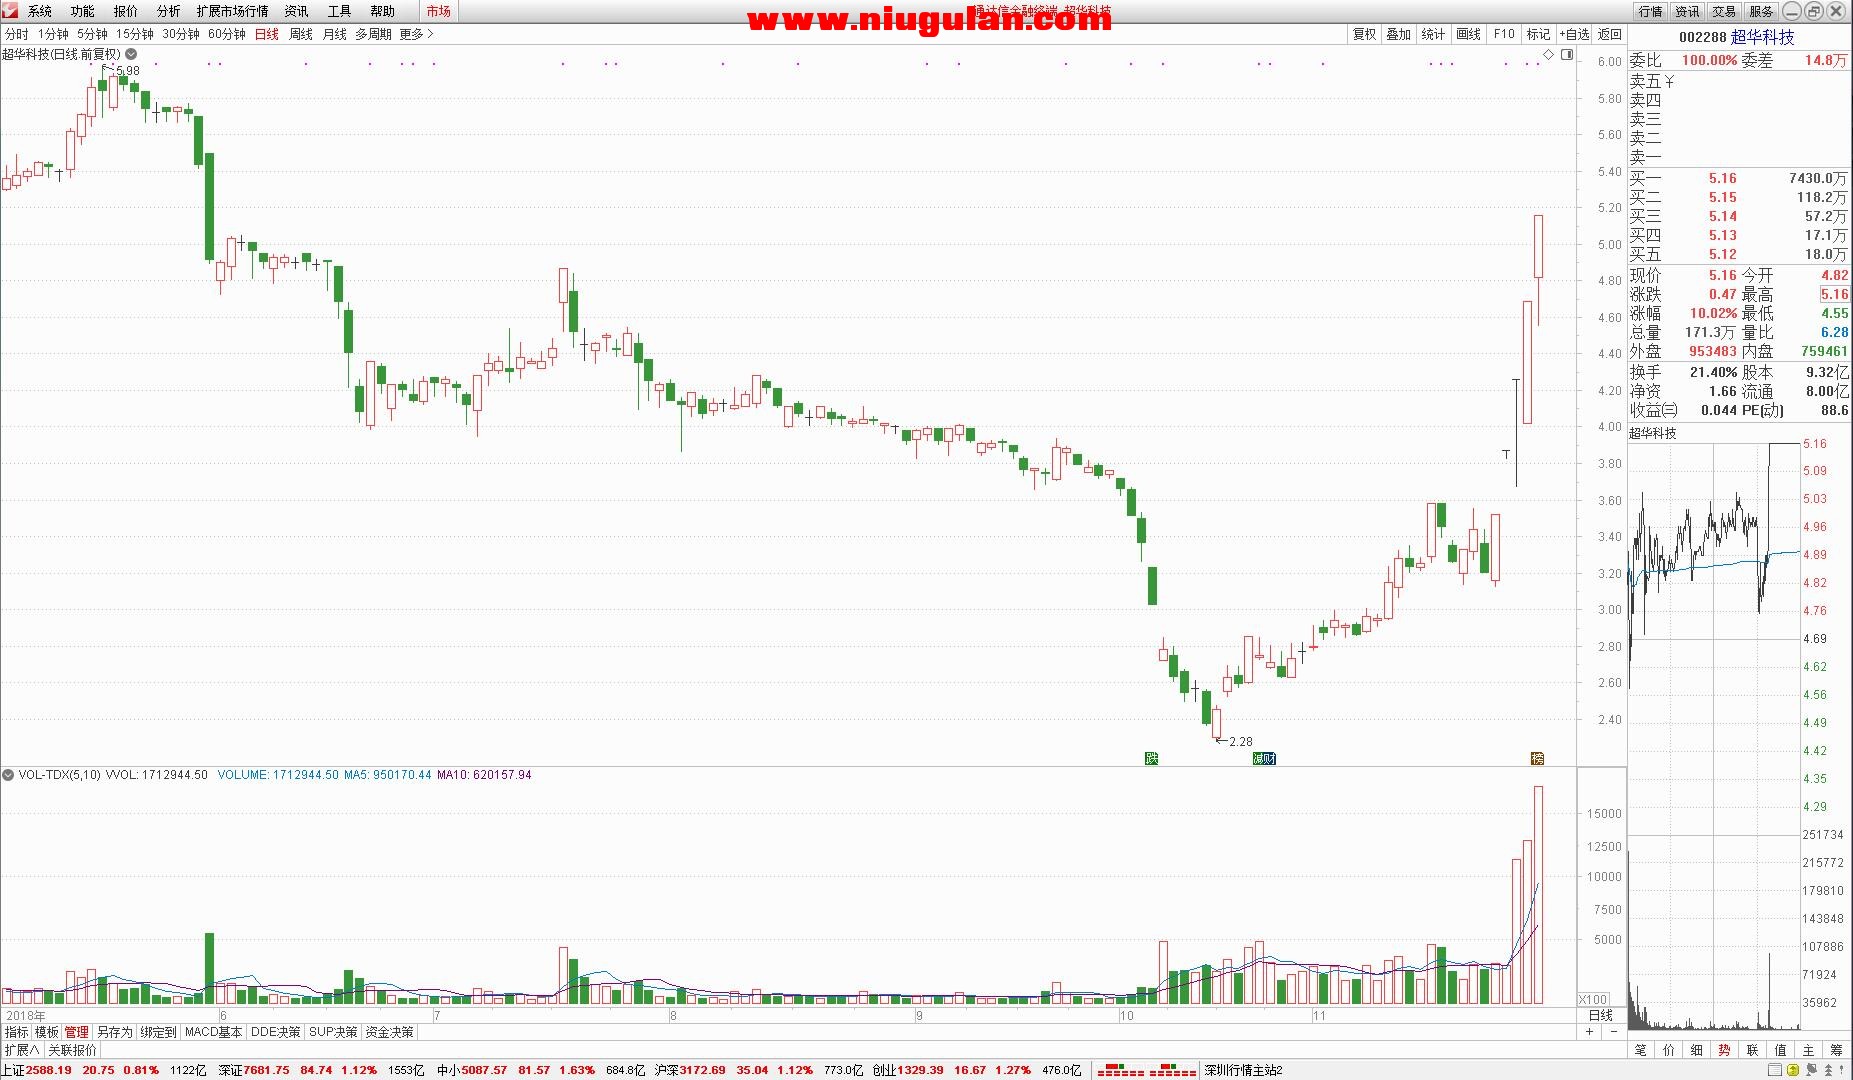
Task: Click the 榜 marker on the chart
Action: [1538, 759]
